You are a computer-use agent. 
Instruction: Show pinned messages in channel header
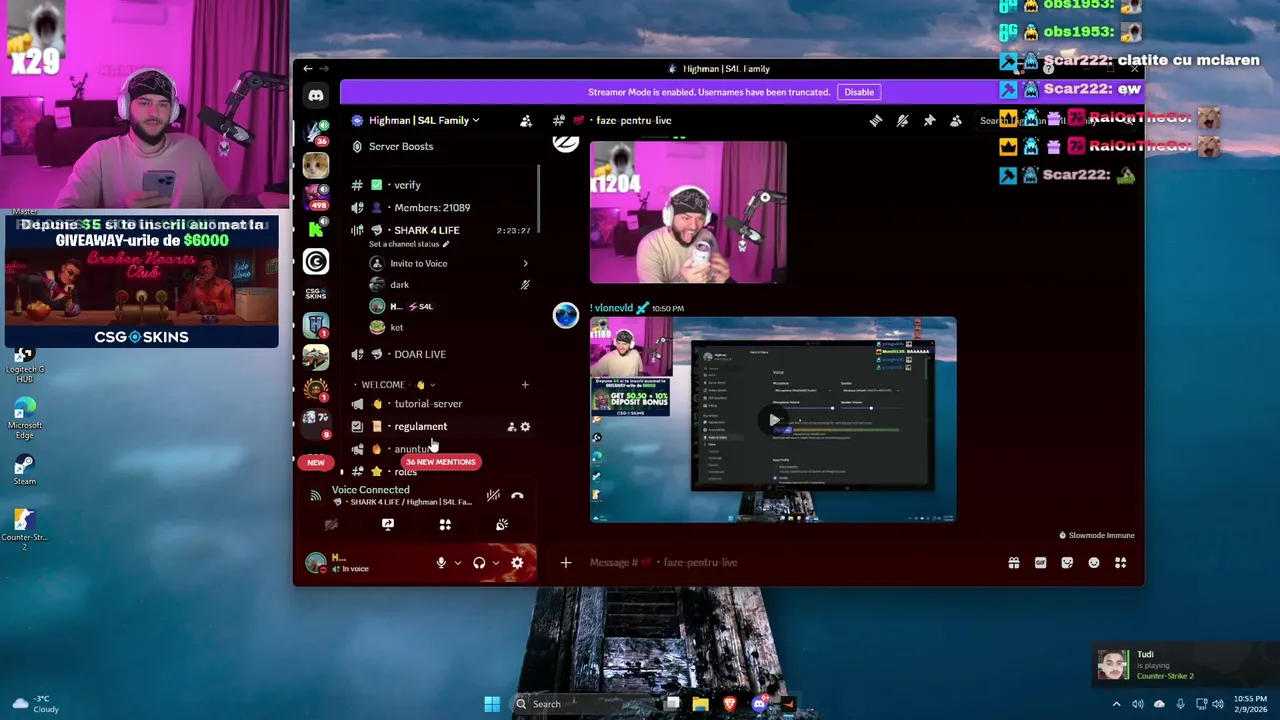pos(929,120)
